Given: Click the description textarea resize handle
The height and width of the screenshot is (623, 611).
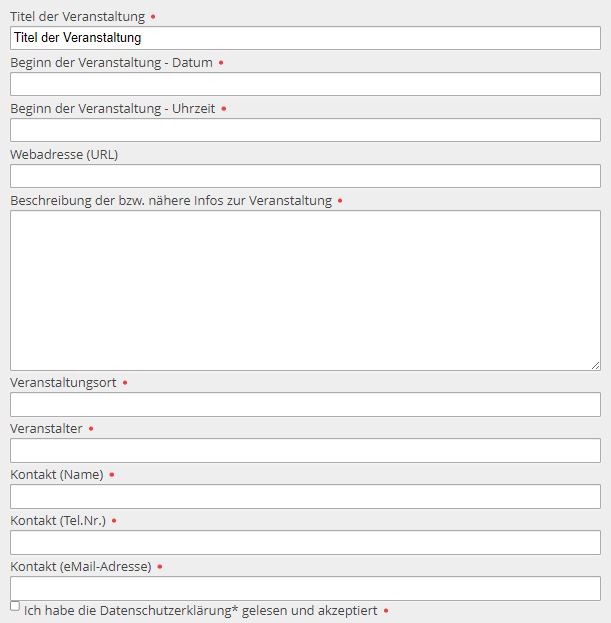Looking at the screenshot, I should 595,366.
